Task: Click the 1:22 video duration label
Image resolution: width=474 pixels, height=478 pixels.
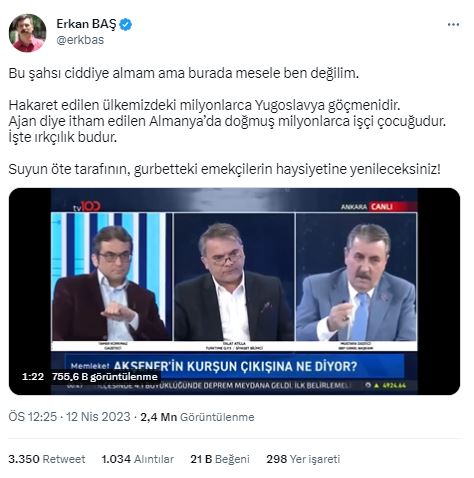Action: (33, 377)
